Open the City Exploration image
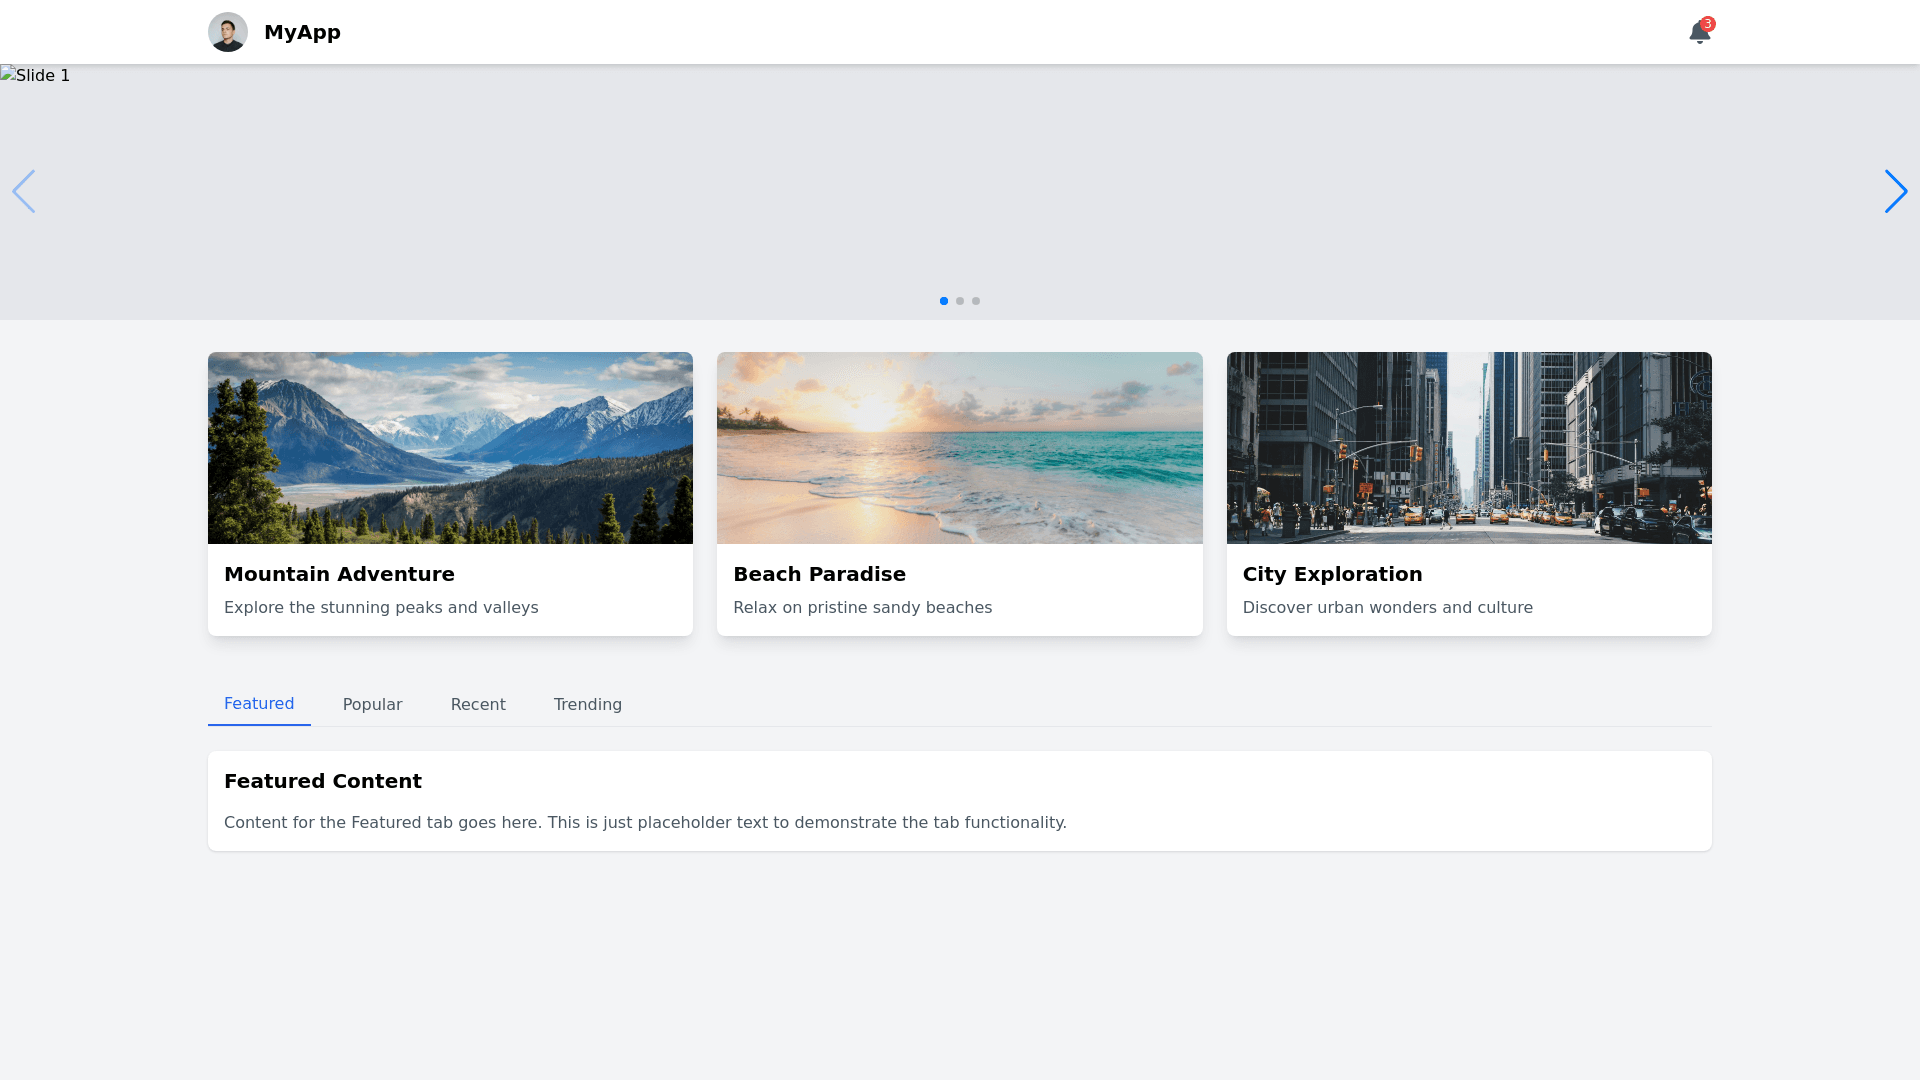The width and height of the screenshot is (1920, 1080). (x=1469, y=448)
